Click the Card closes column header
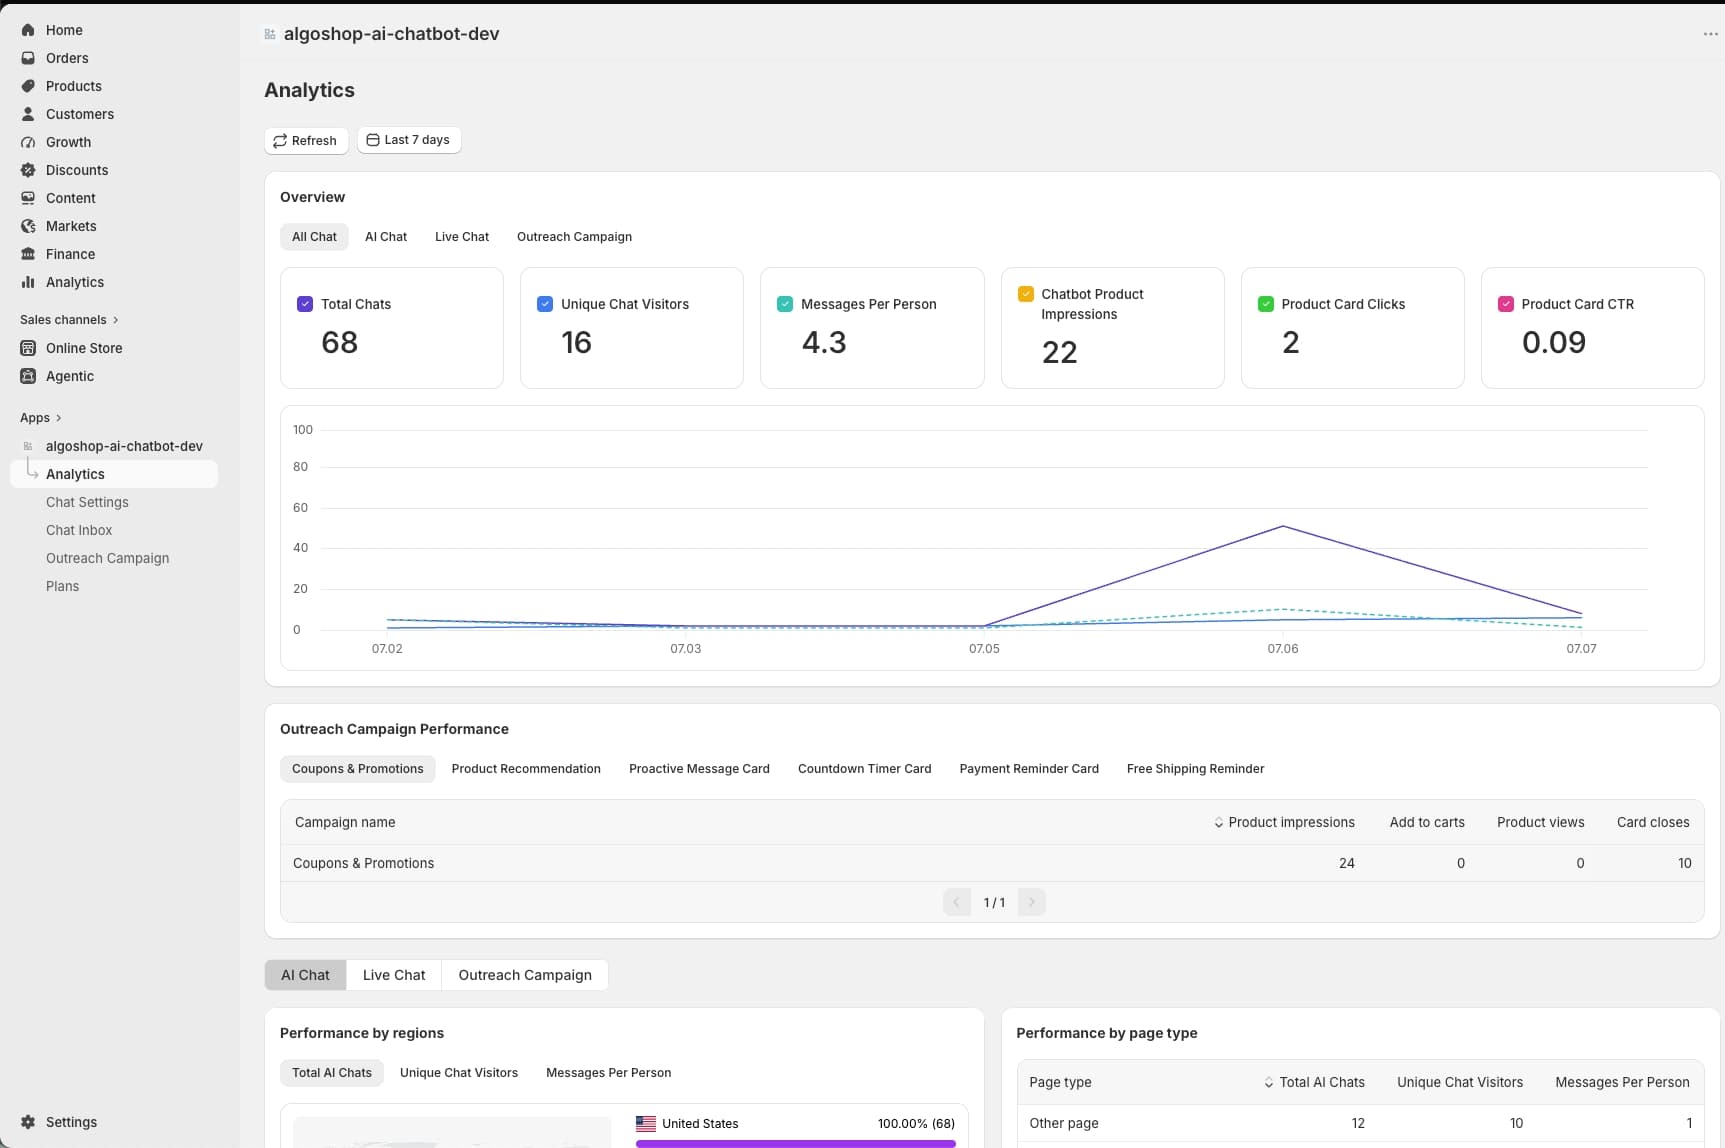 pyautogui.click(x=1653, y=822)
